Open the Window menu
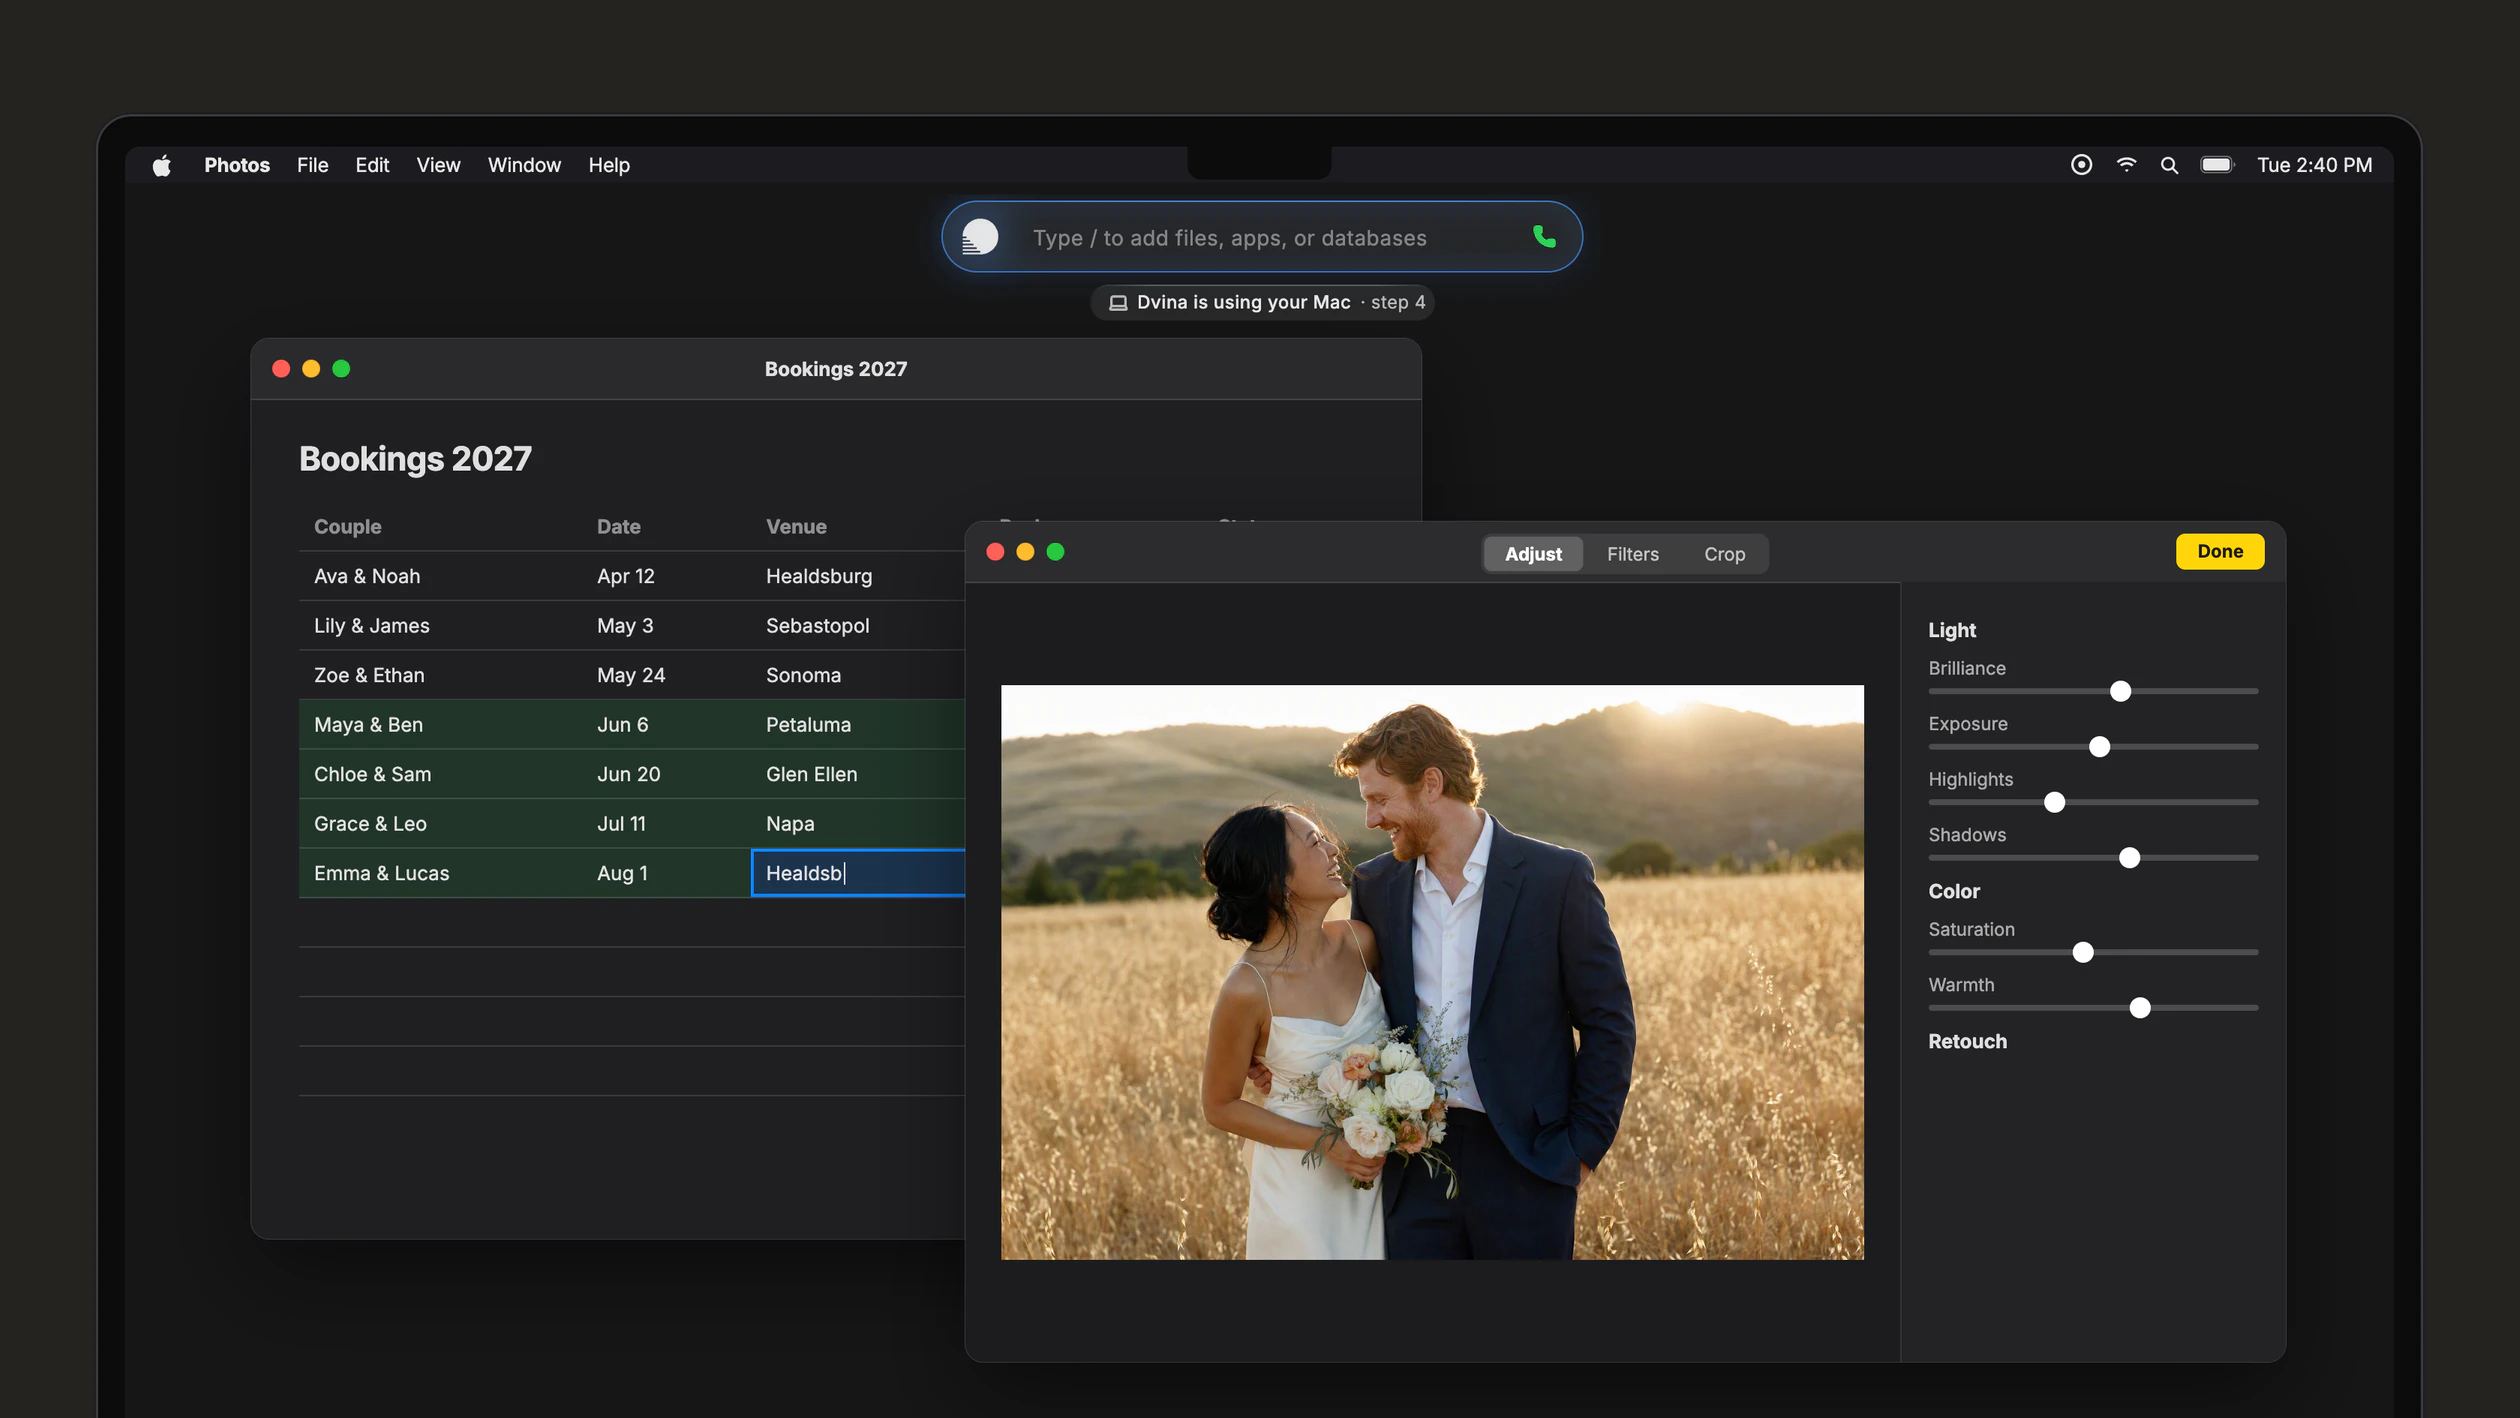The height and width of the screenshot is (1418, 2520). [524, 165]
